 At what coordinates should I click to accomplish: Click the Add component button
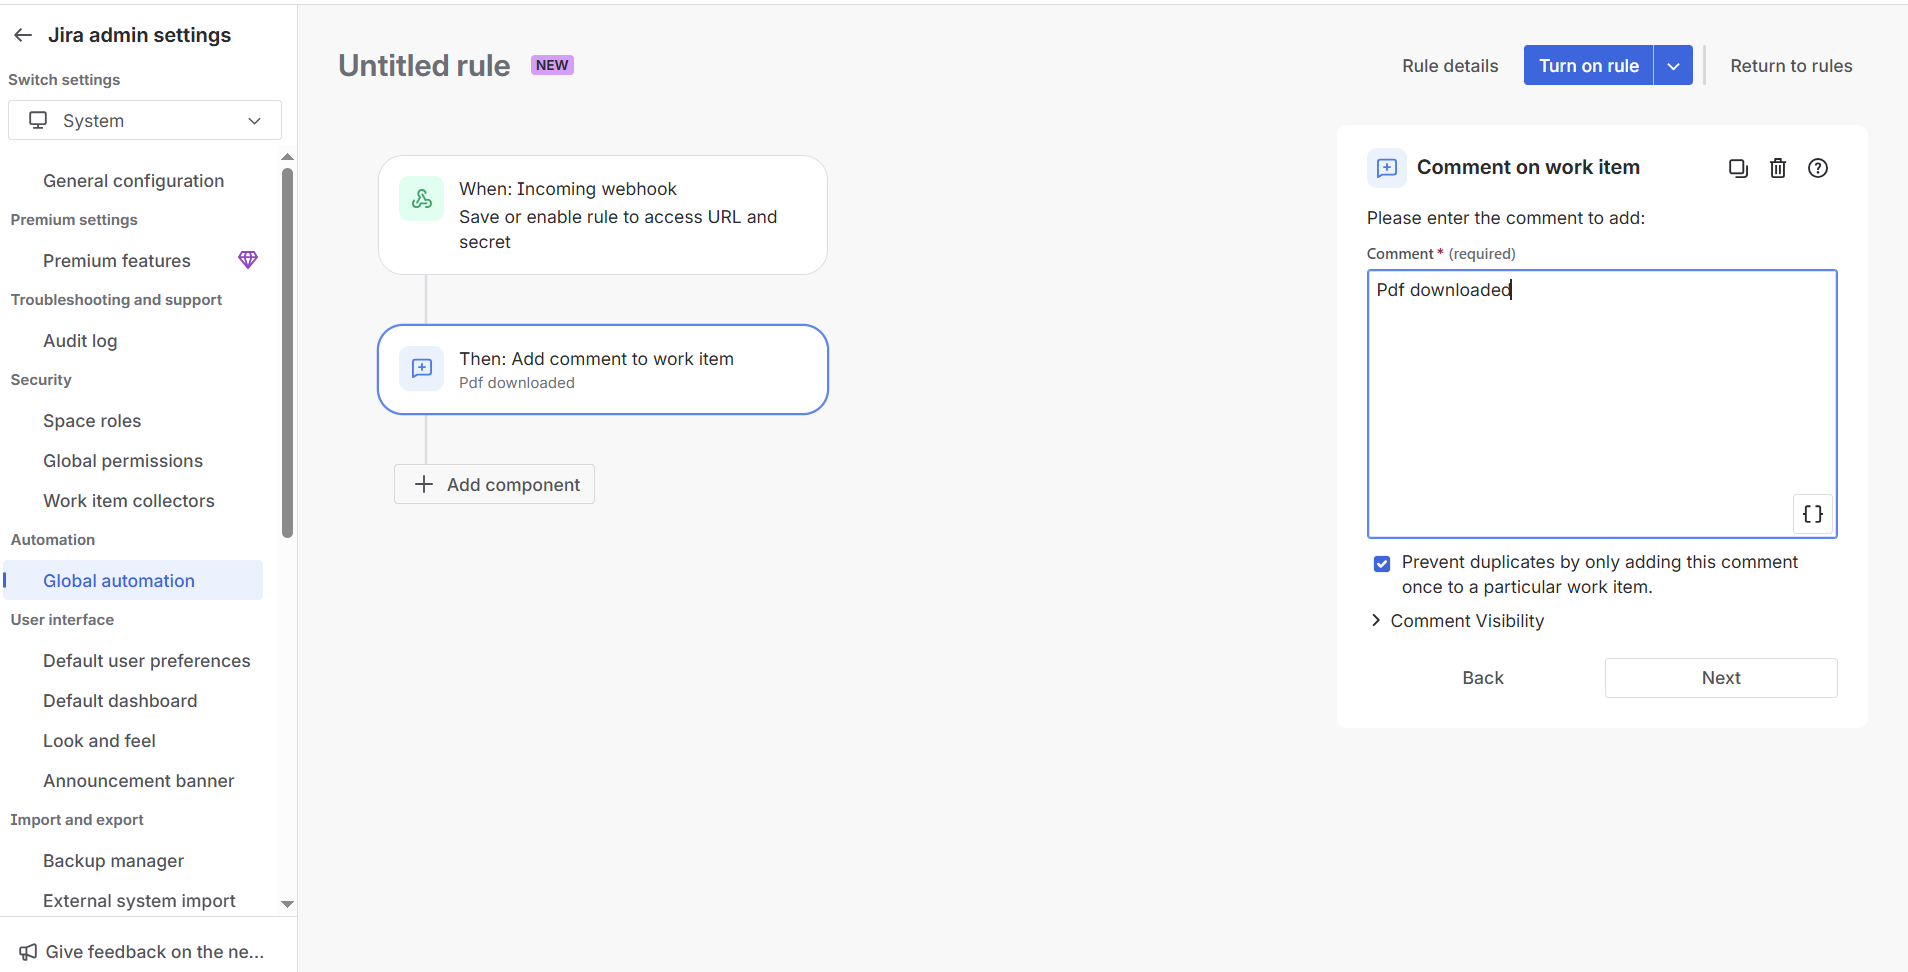(495, 485)
